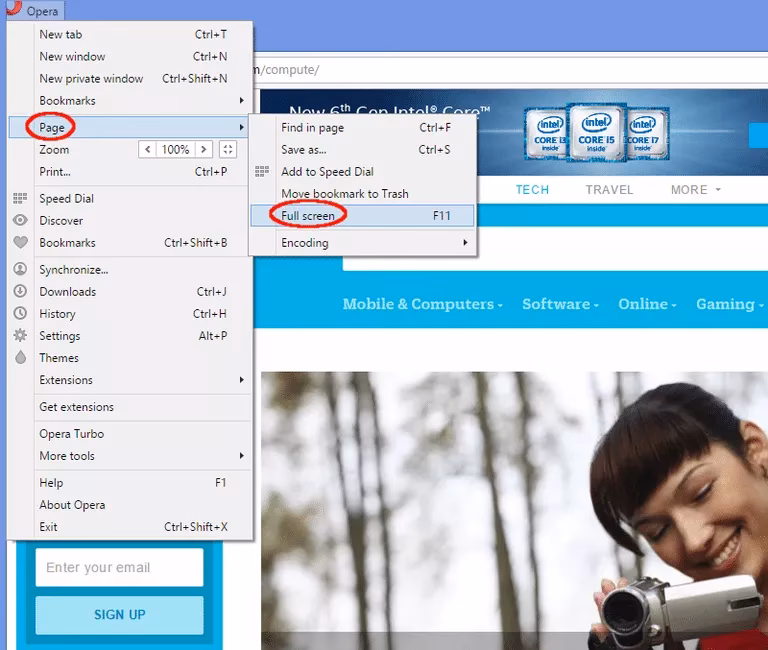
Task: Expand the Extensions submenu arrow
Action: point(241,380)
